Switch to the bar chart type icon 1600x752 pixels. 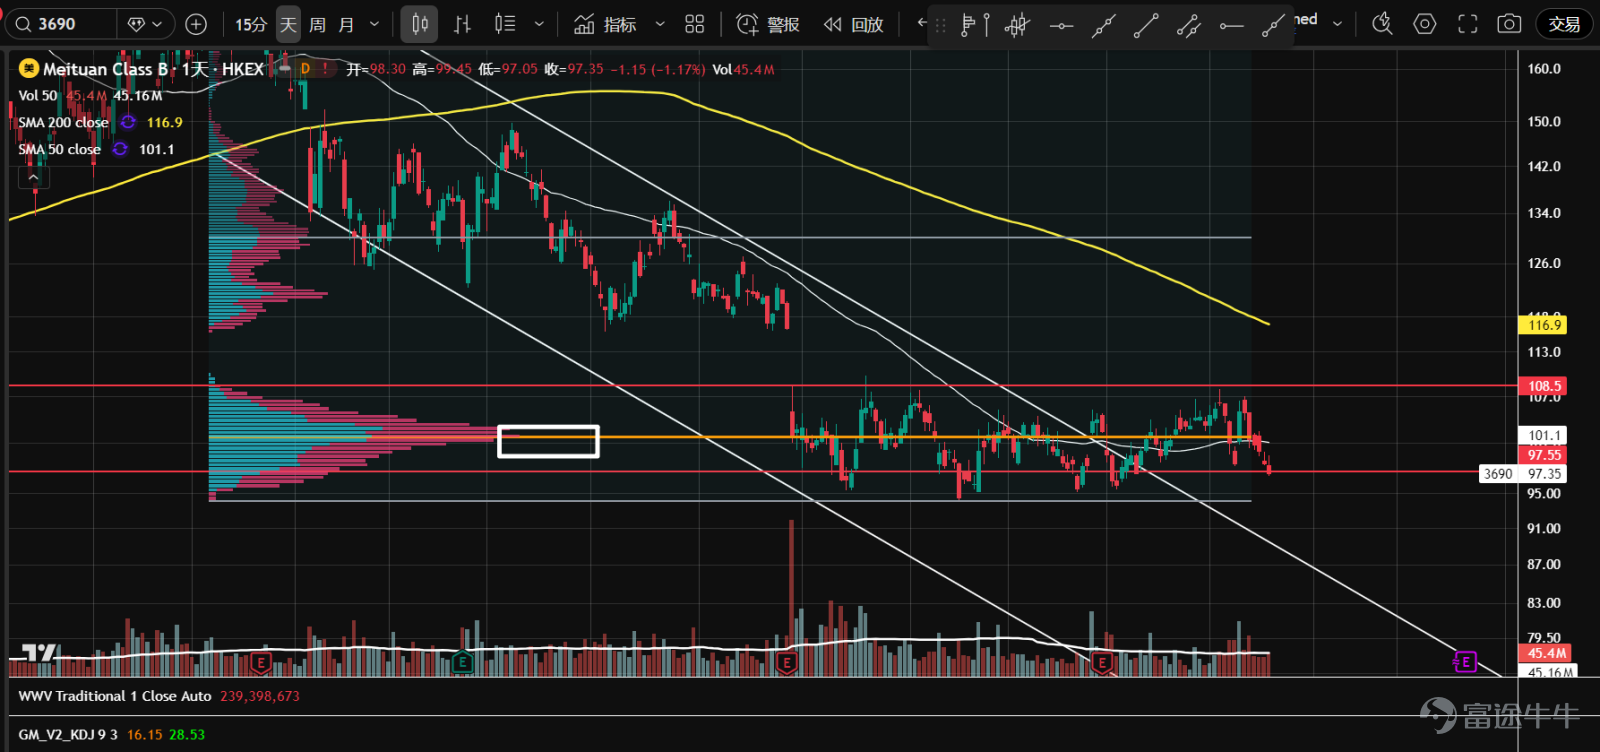click(x=462, y=24)
